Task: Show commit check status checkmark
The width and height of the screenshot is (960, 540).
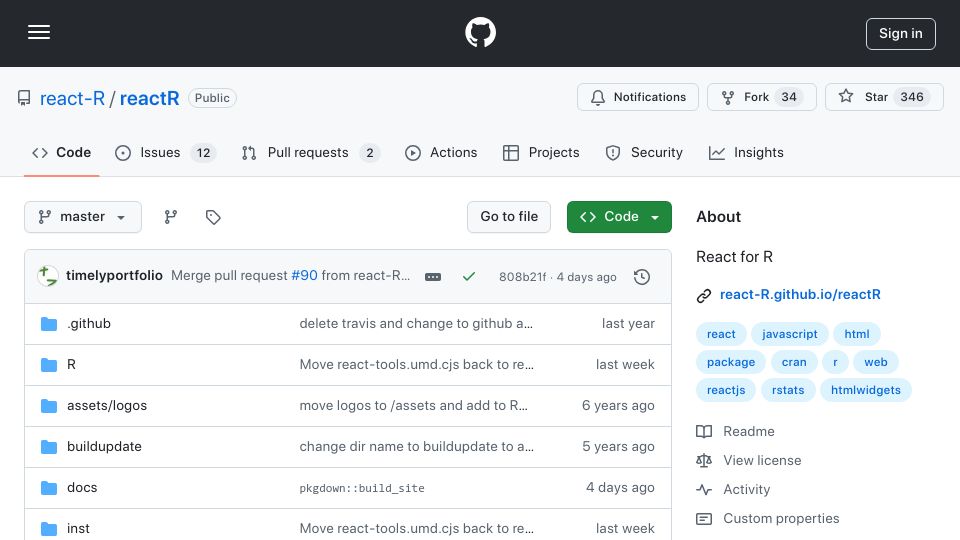Action: click(469, 277)
